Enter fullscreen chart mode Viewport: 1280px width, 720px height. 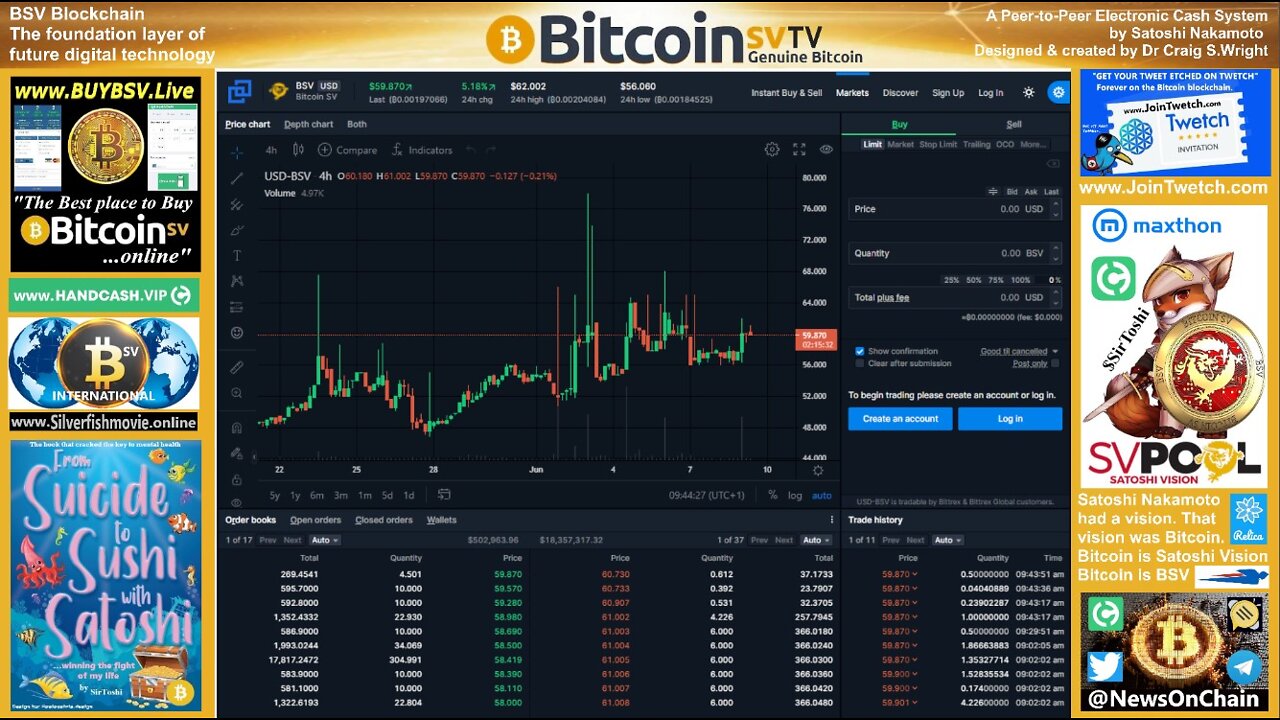[799, 149]
